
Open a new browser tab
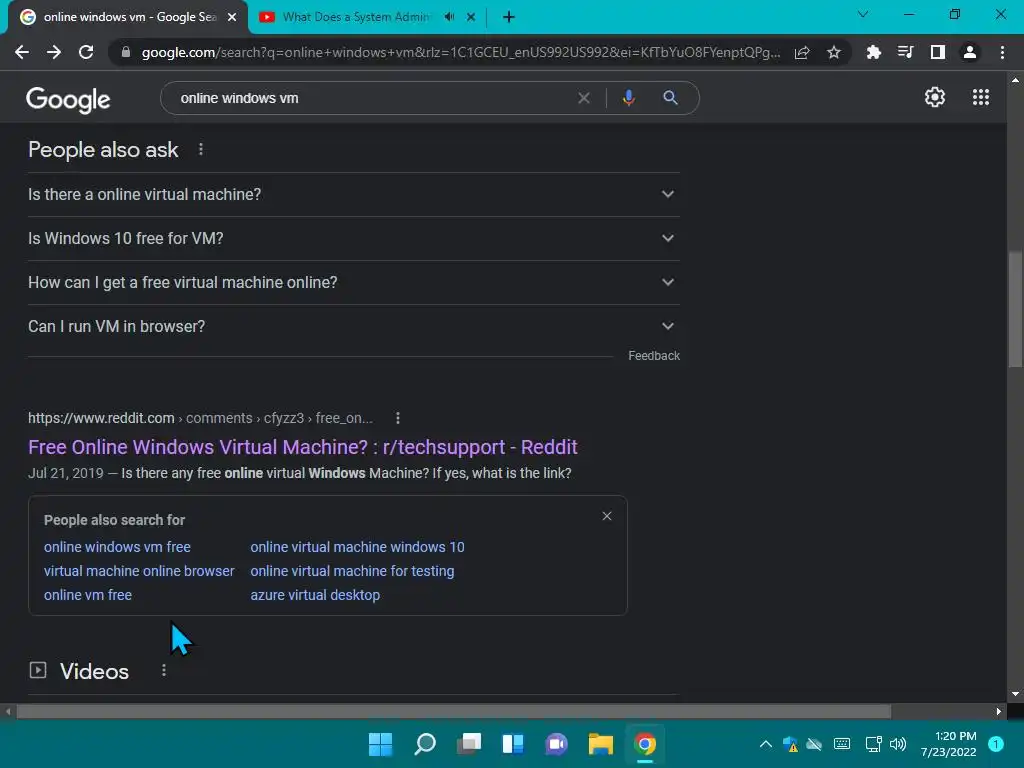509,17
